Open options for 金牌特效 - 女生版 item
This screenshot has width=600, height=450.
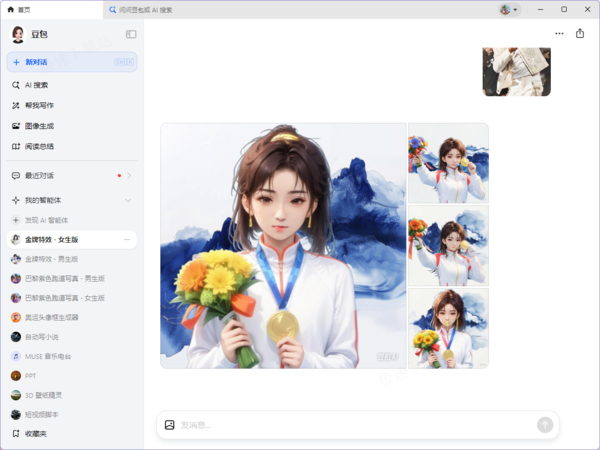[x=127, y=240]
